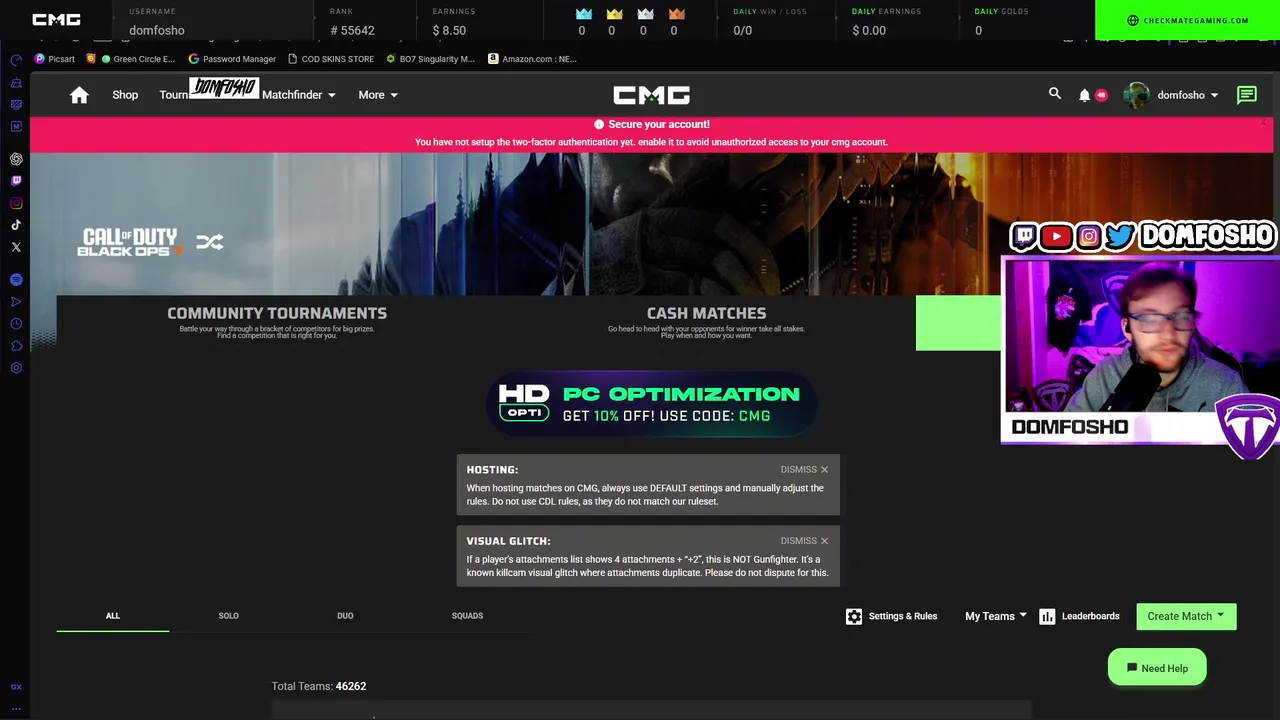Open the green chat messages icon
1280x720 pixels.
(1246, 95)
